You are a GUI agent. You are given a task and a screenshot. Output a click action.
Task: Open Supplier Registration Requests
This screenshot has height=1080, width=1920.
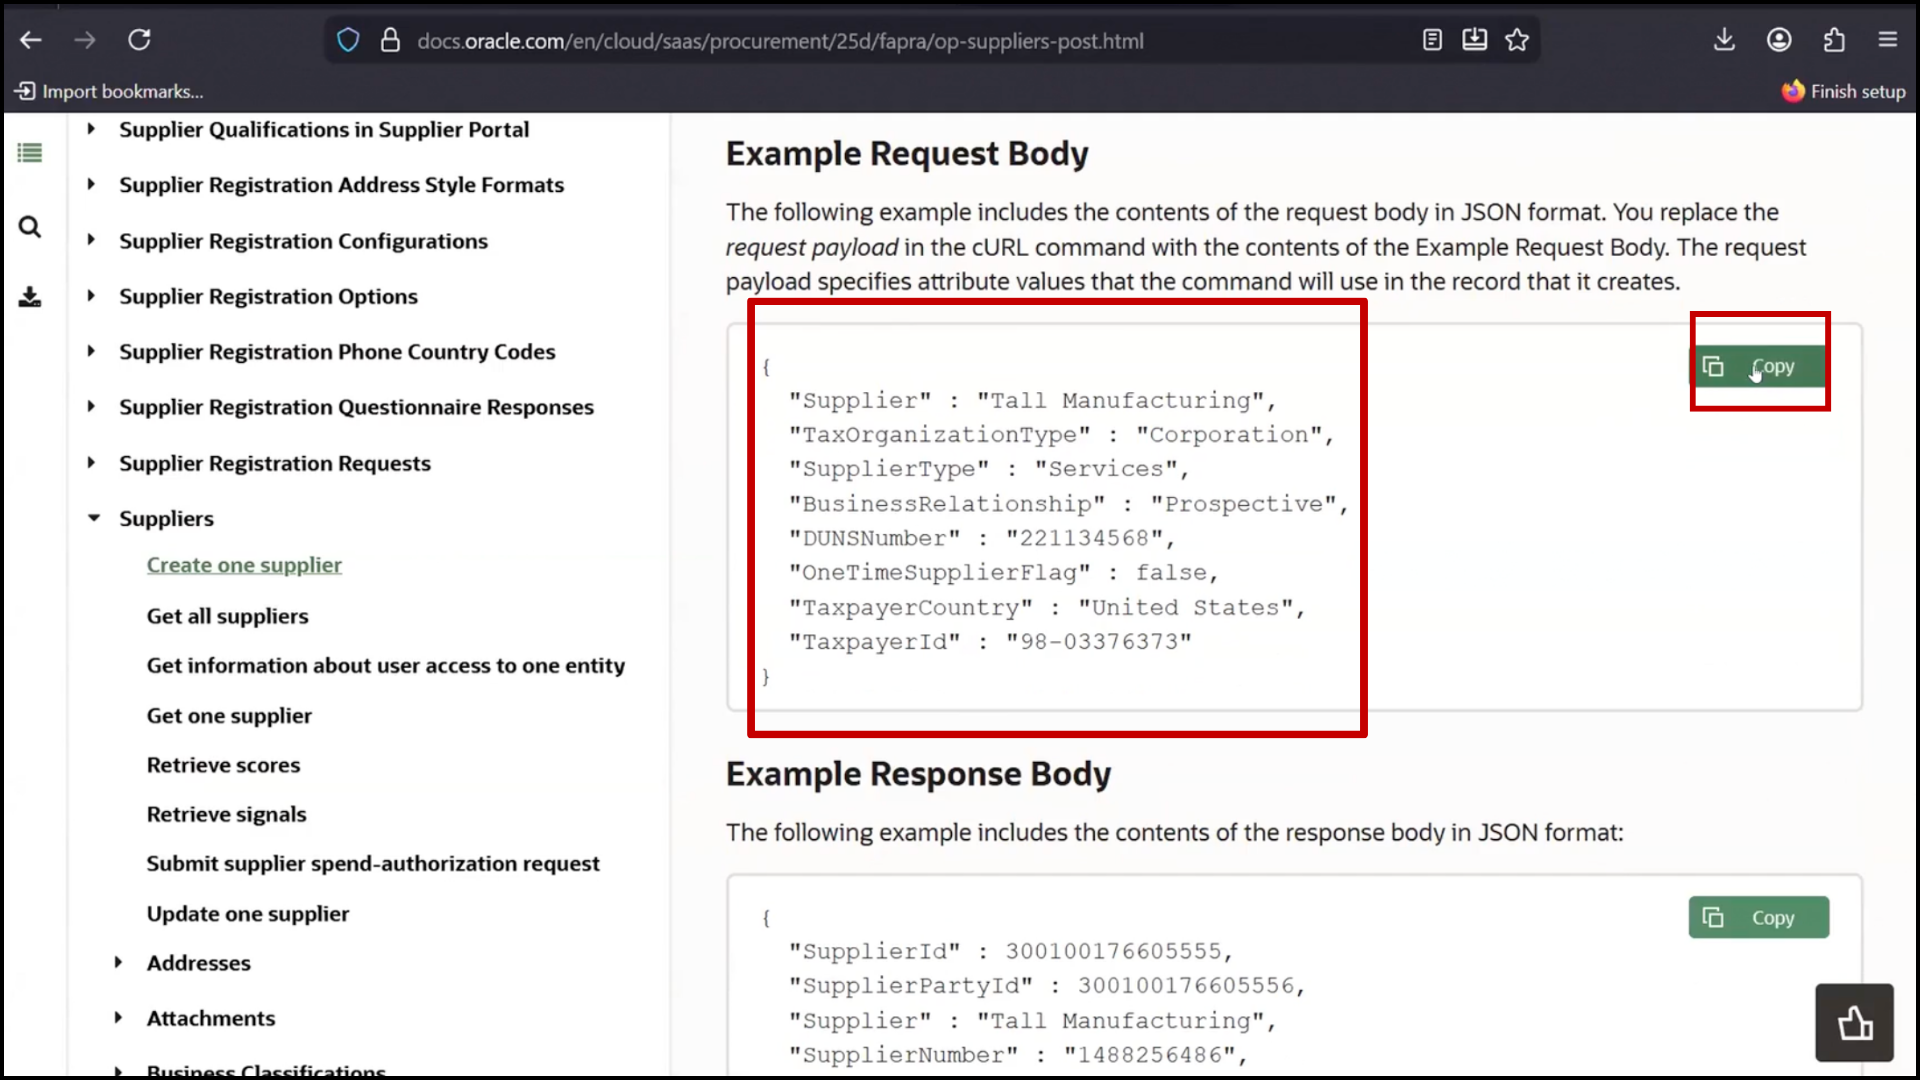coord(275,463)
